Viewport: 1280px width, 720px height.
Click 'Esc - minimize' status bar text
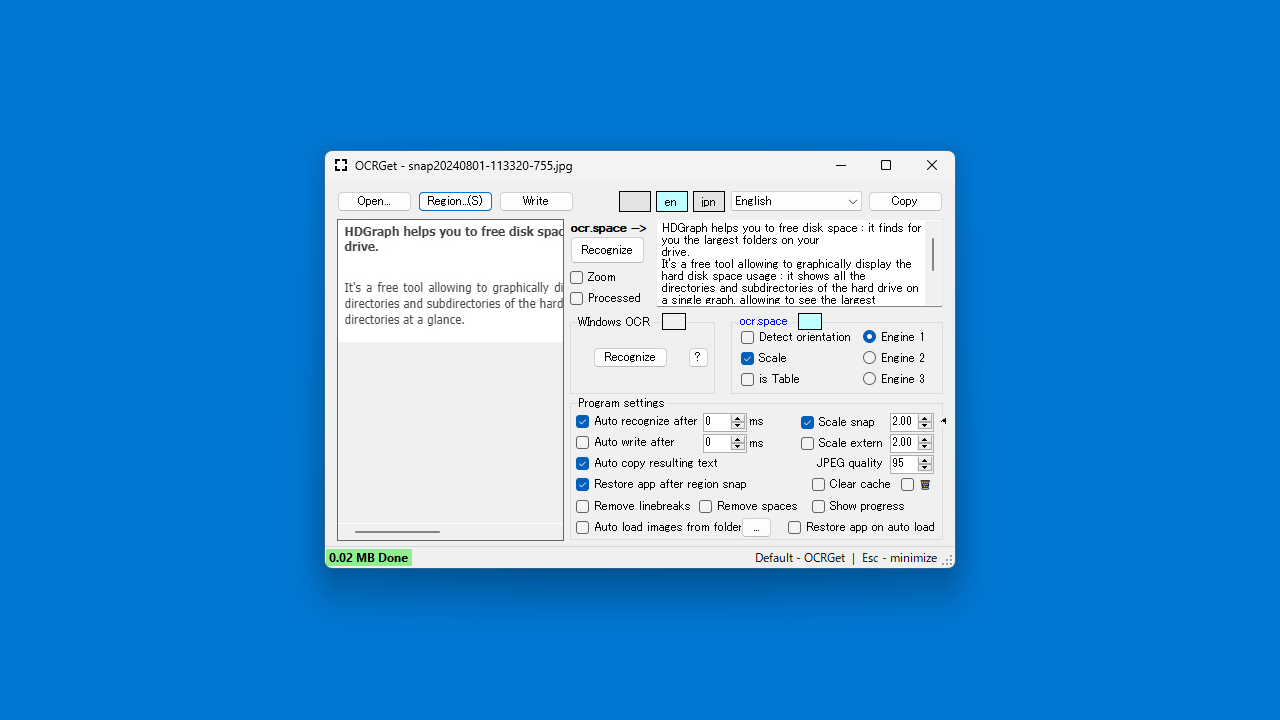tap(899, 558)
